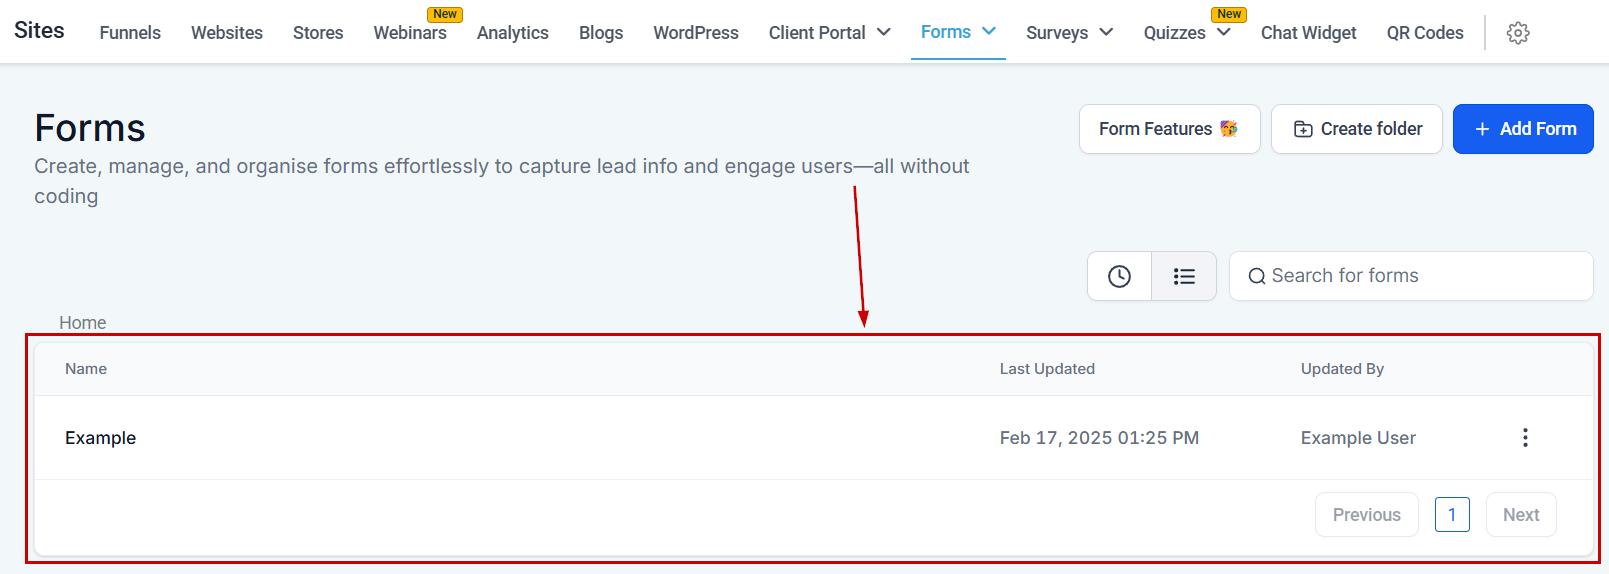1609x574 pixels.
Task: Switch to recent view clock icon
Action: point(1119,276)
